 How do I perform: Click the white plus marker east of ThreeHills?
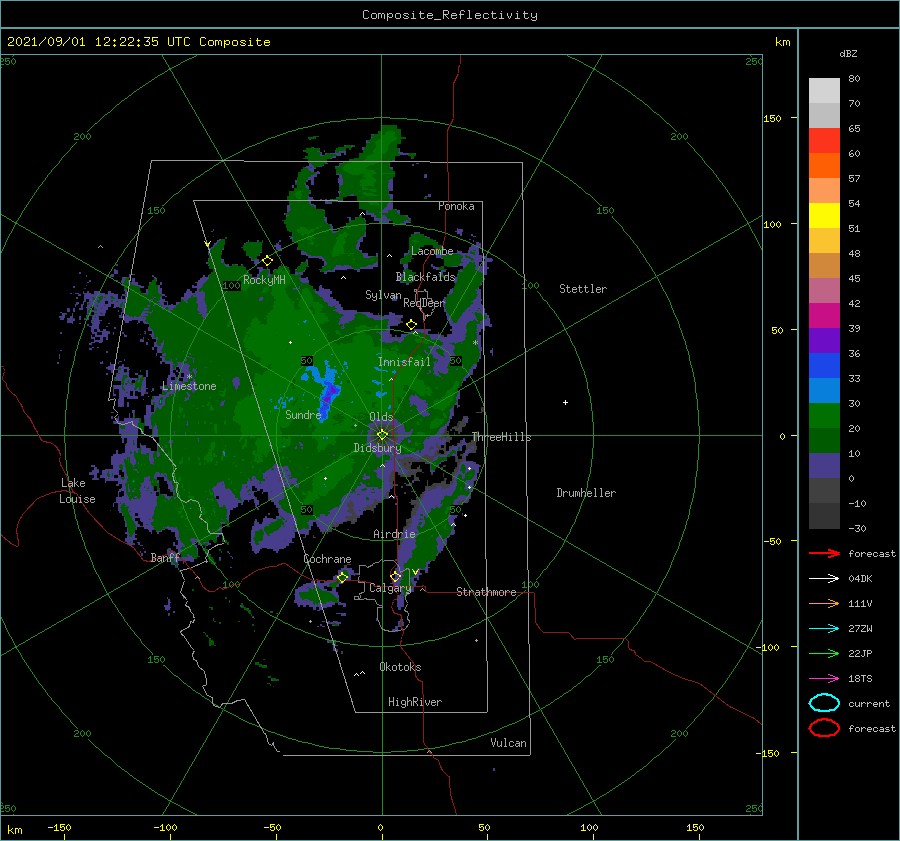pyautogui.click(x=565, y=402)
